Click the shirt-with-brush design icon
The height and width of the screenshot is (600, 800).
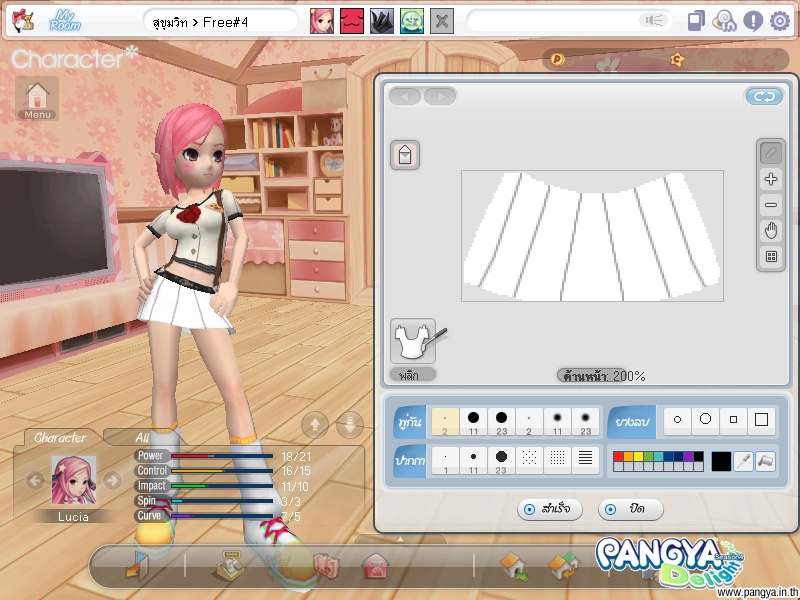[414, 341]
